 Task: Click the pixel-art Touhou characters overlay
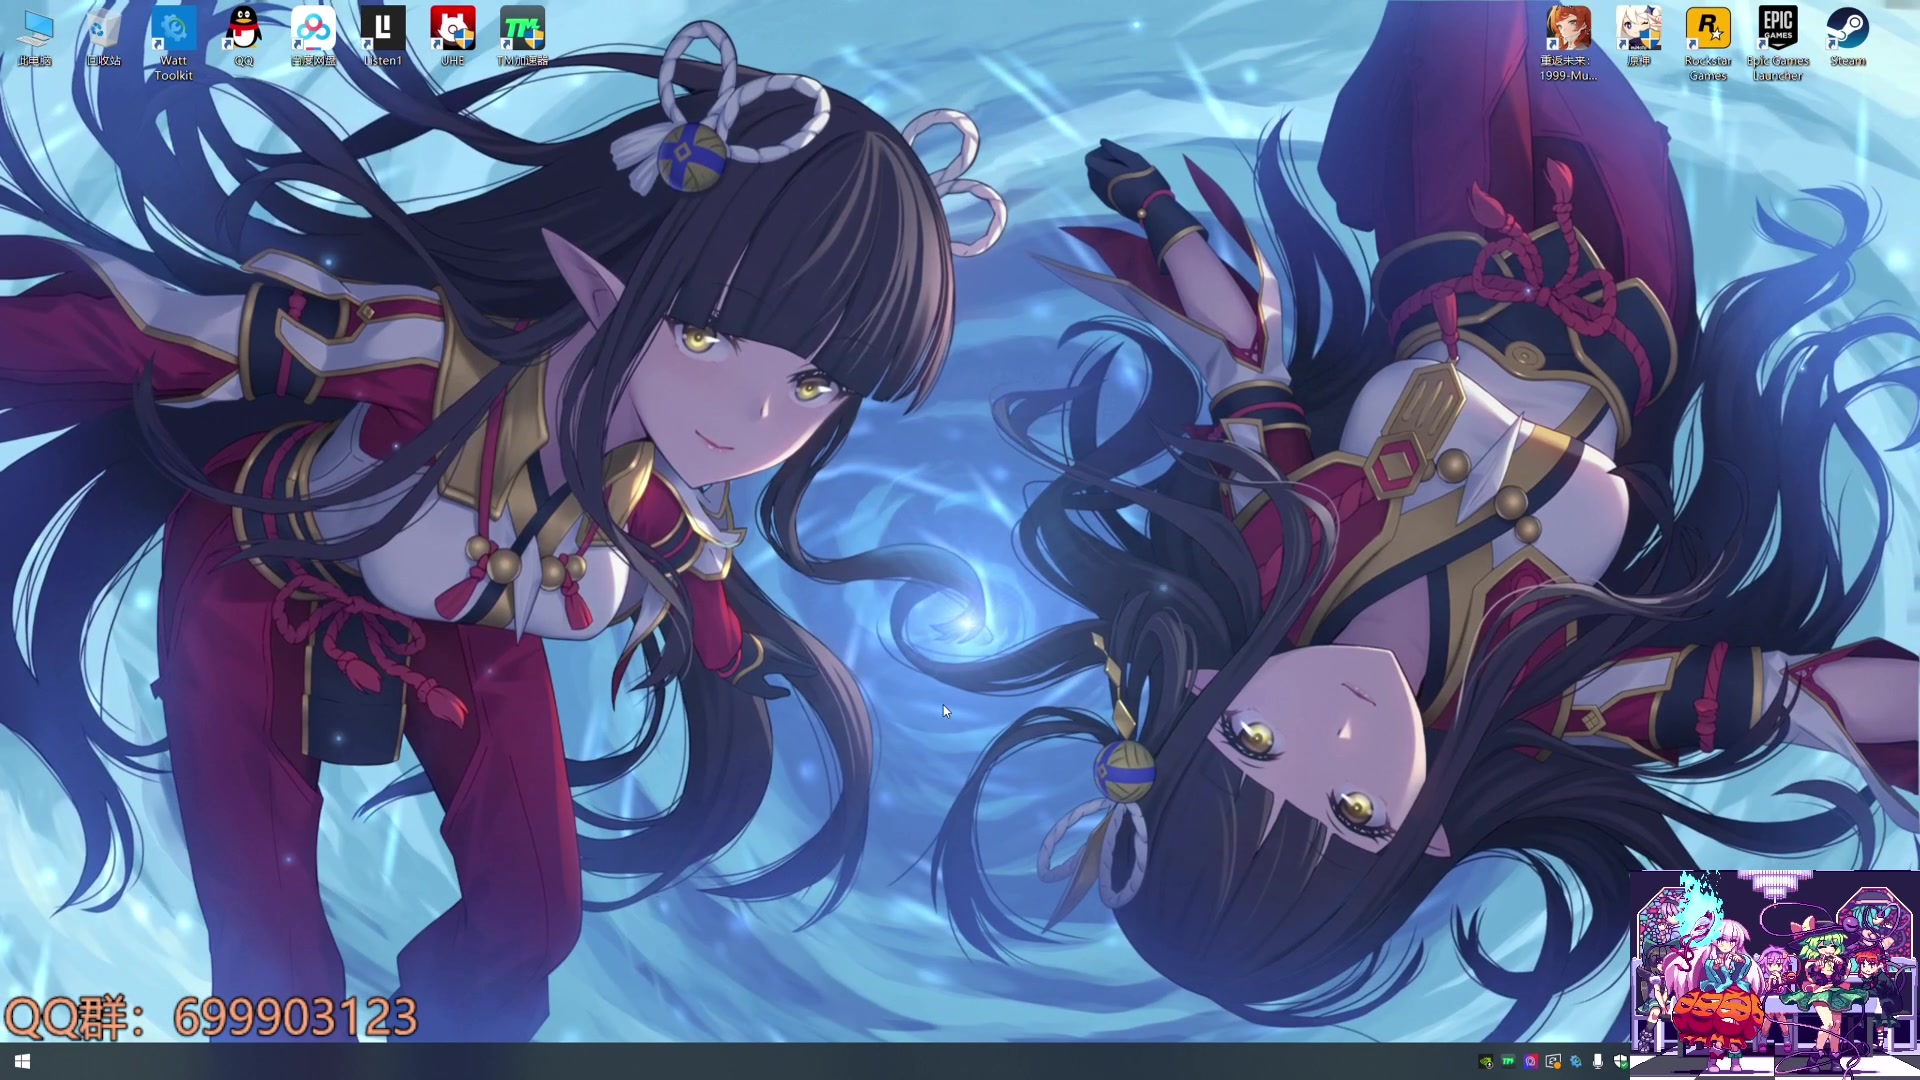pyautogui.click(x=1775, y=975)
